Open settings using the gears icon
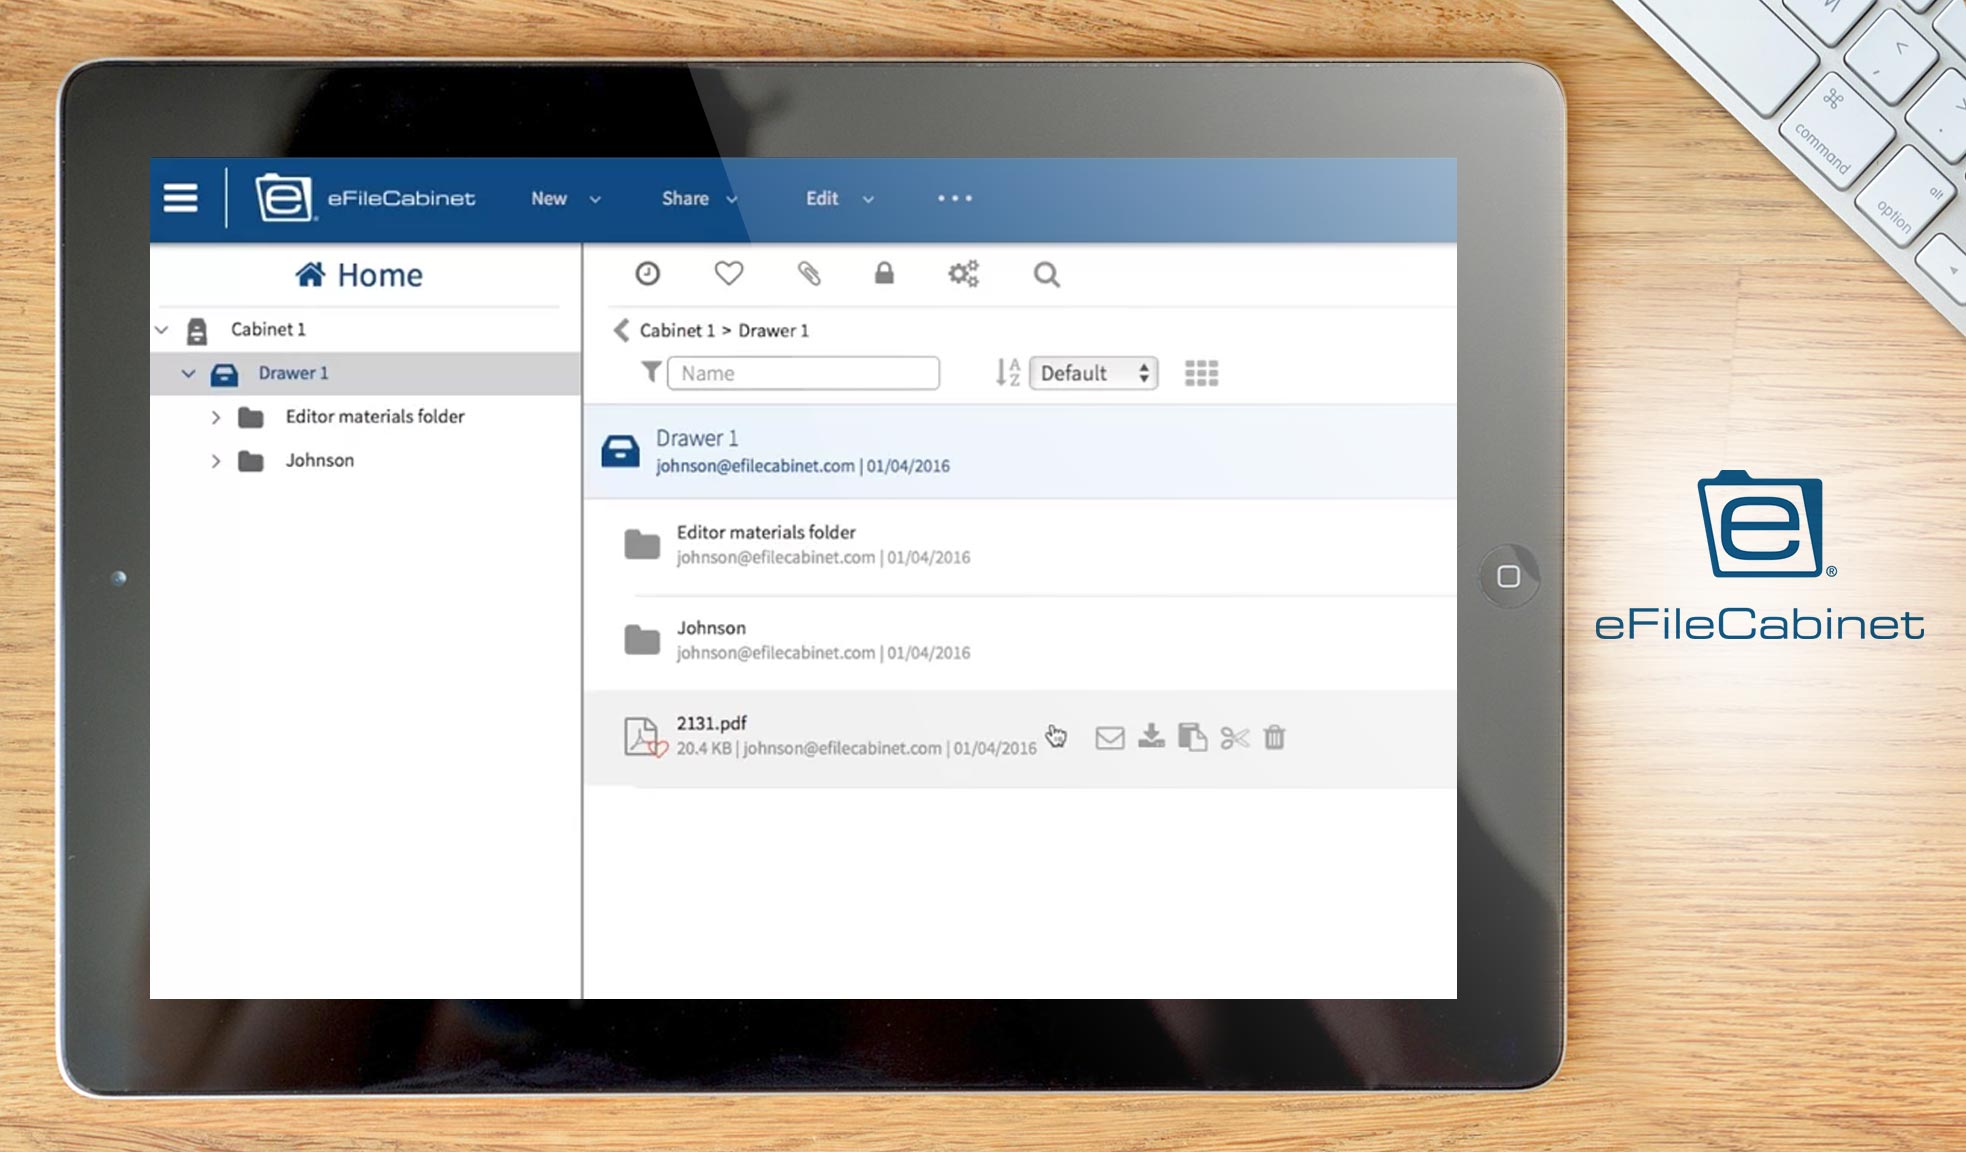Screen dimensions: 1966x1152 (963, 272)
